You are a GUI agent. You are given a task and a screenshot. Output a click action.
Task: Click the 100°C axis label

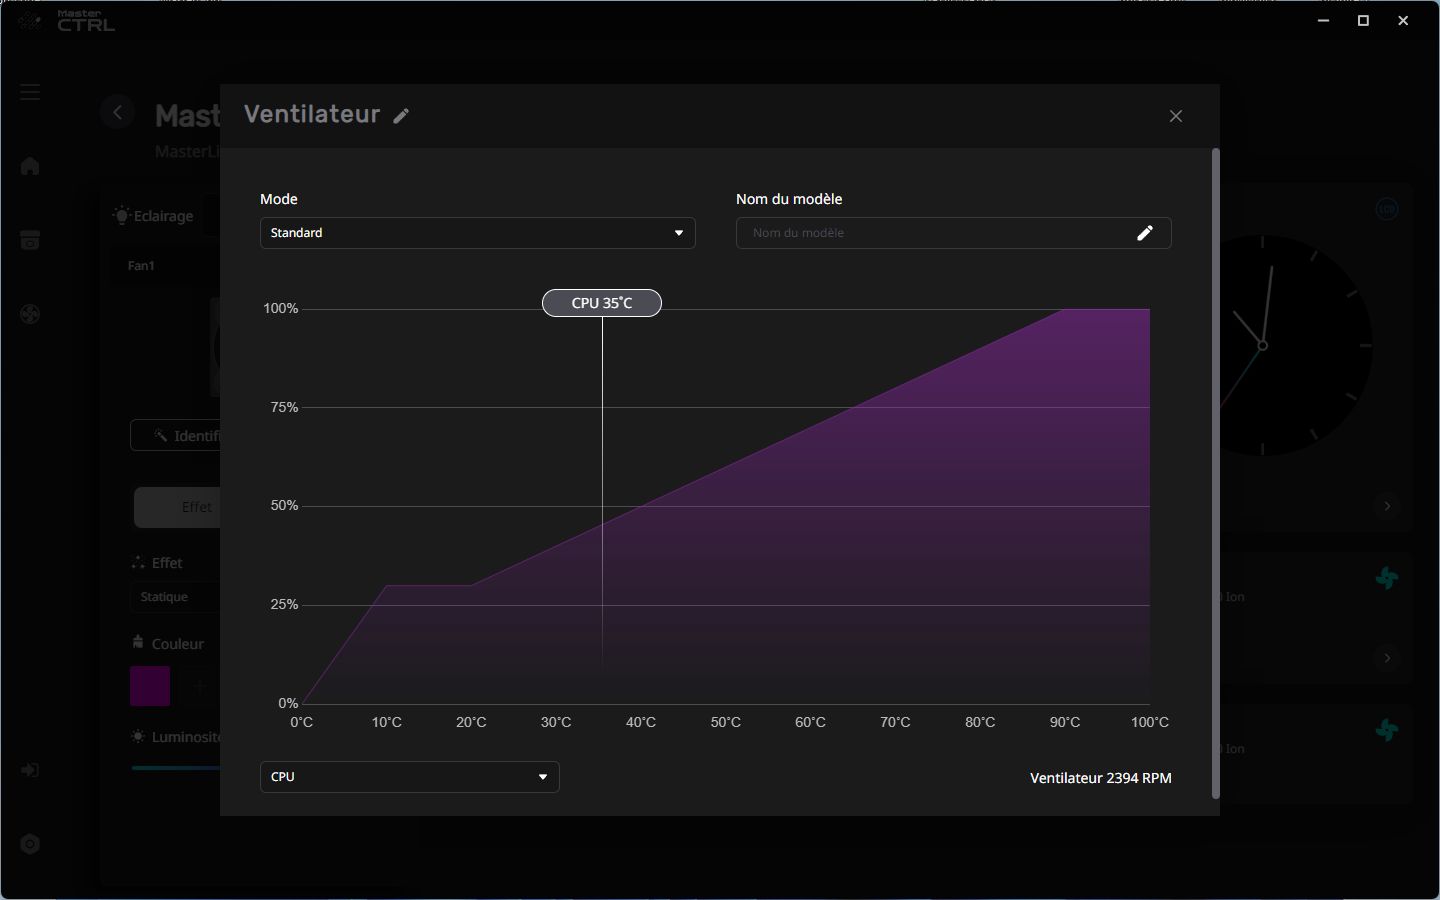pos(1150,722)
